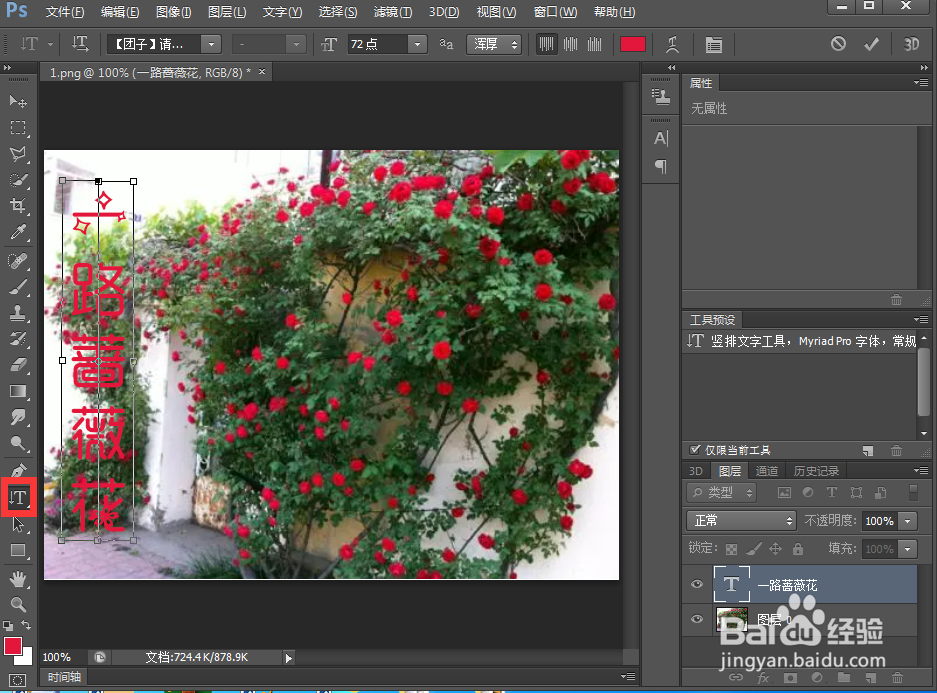The image size is (937, 693).
Task: Select the 一路蔷薇花 layer thumbnail
Action: pyautogui.click(x=731, y=584)
